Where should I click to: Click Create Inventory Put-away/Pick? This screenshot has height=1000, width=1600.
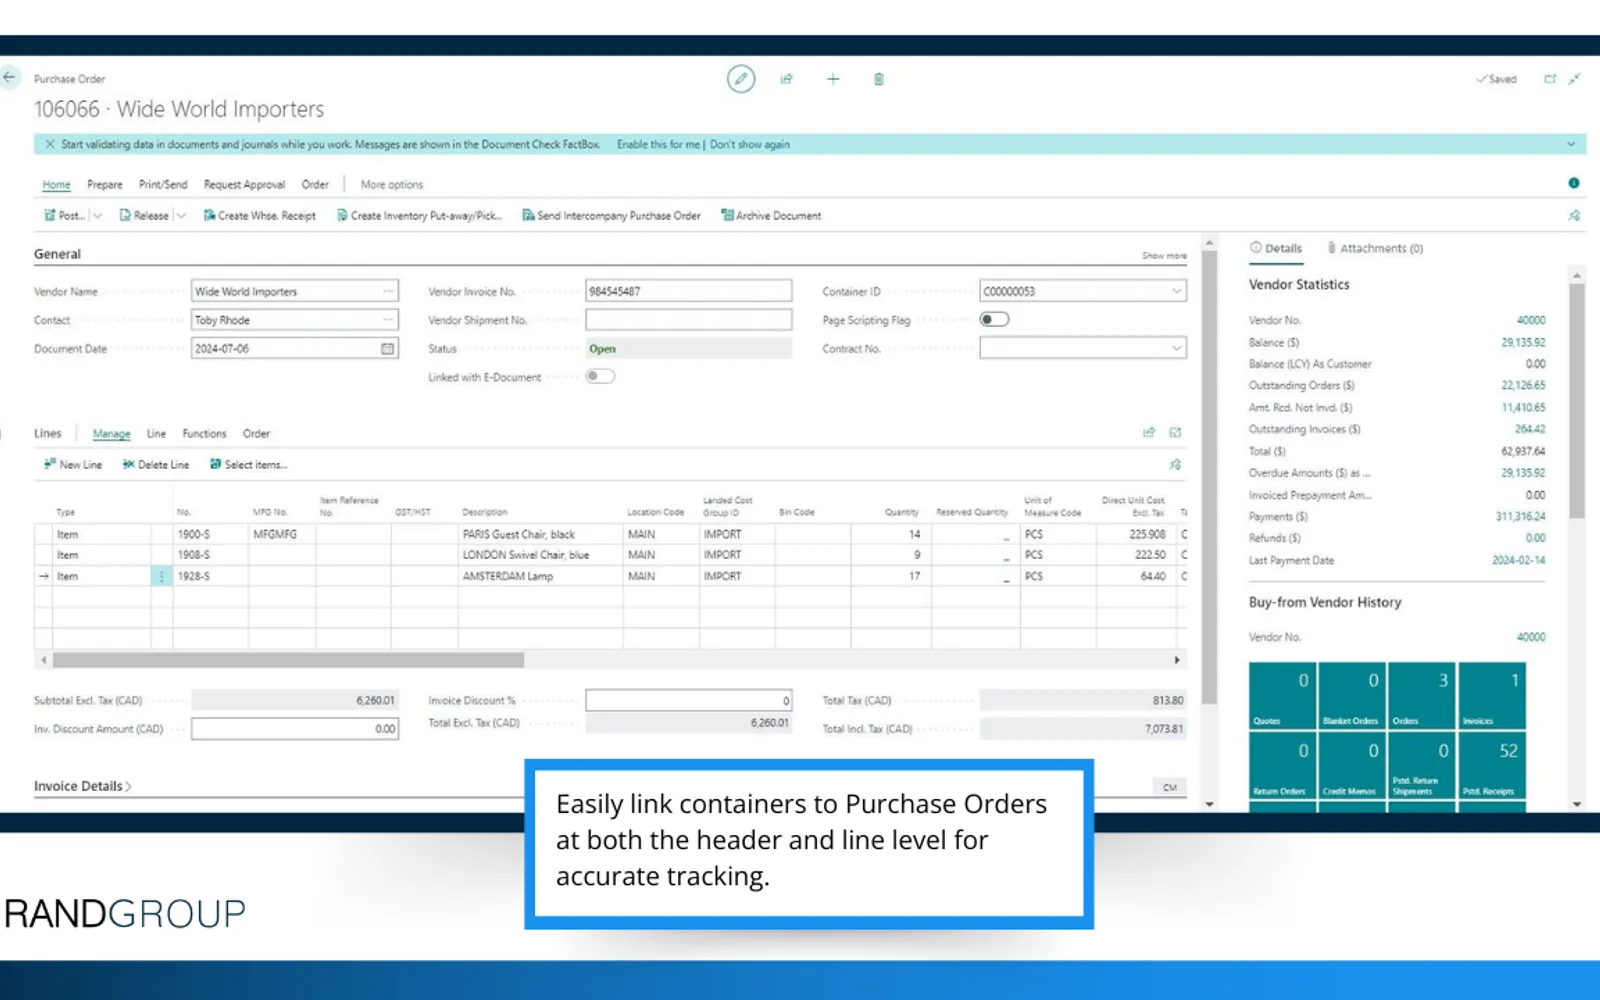coord(419,215)
